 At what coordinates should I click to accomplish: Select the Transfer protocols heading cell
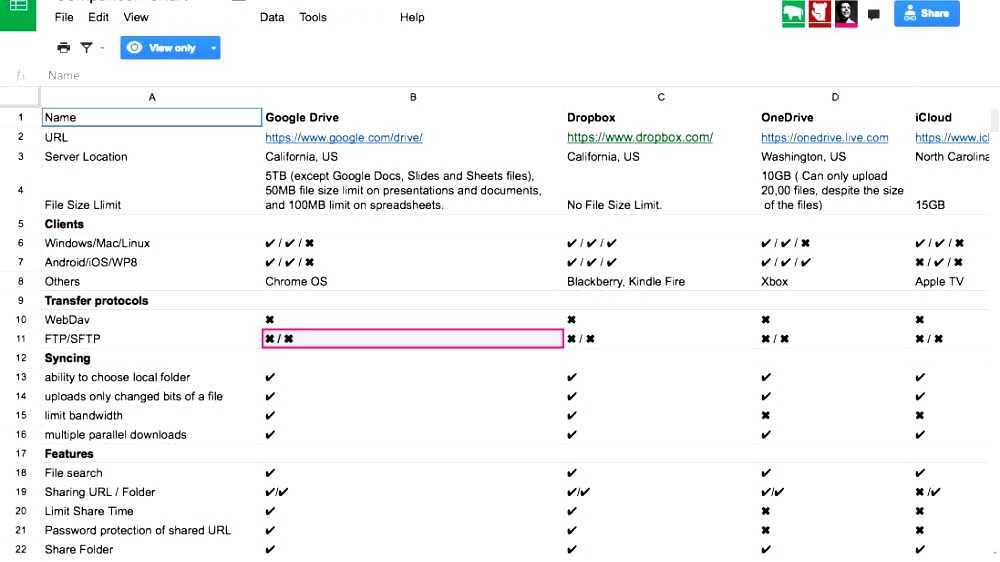(x=152, y=300)
